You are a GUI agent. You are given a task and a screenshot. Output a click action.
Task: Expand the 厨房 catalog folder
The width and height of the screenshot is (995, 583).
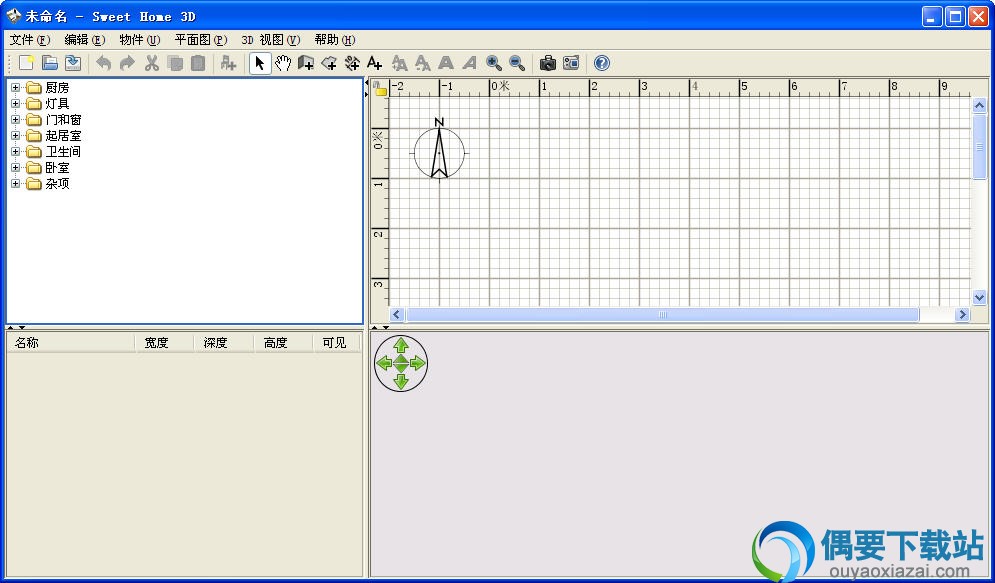tap(16, 88)
